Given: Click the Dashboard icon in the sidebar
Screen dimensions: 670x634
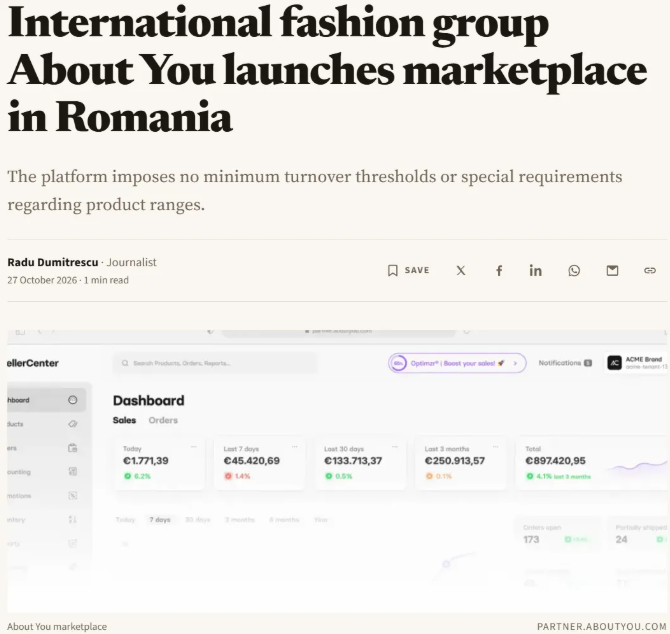Looking at the screenshot, I should pyautogui.click(x=73, y=400).
